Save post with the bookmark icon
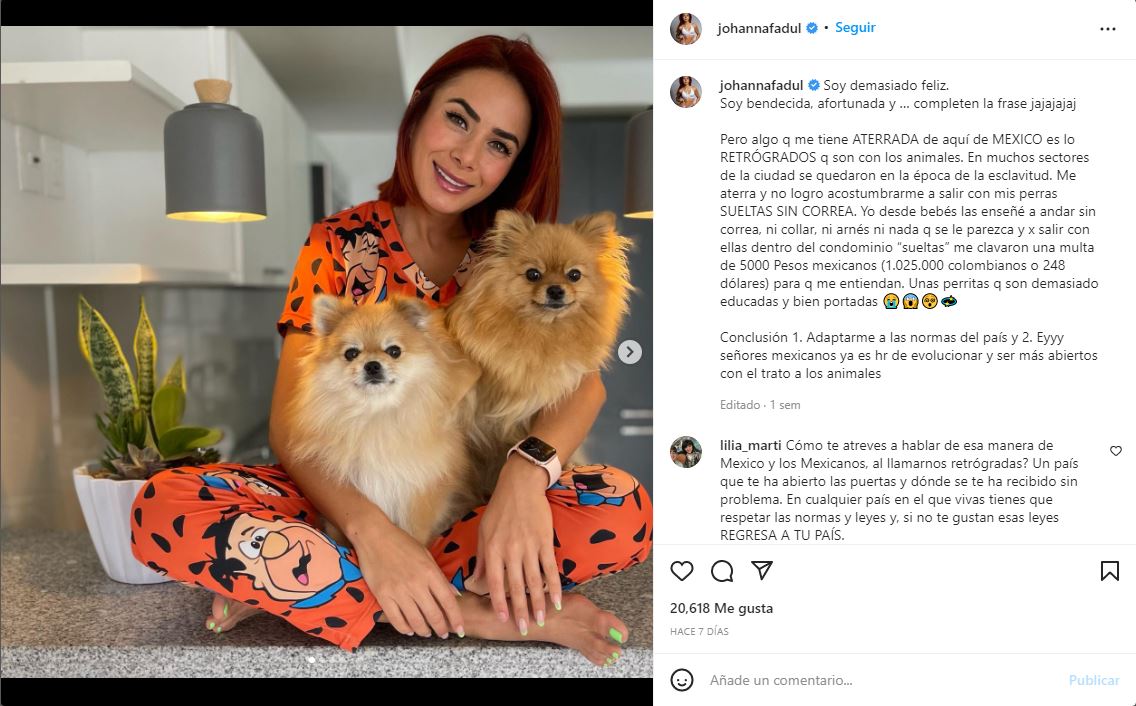 [x=1109, y=571]
